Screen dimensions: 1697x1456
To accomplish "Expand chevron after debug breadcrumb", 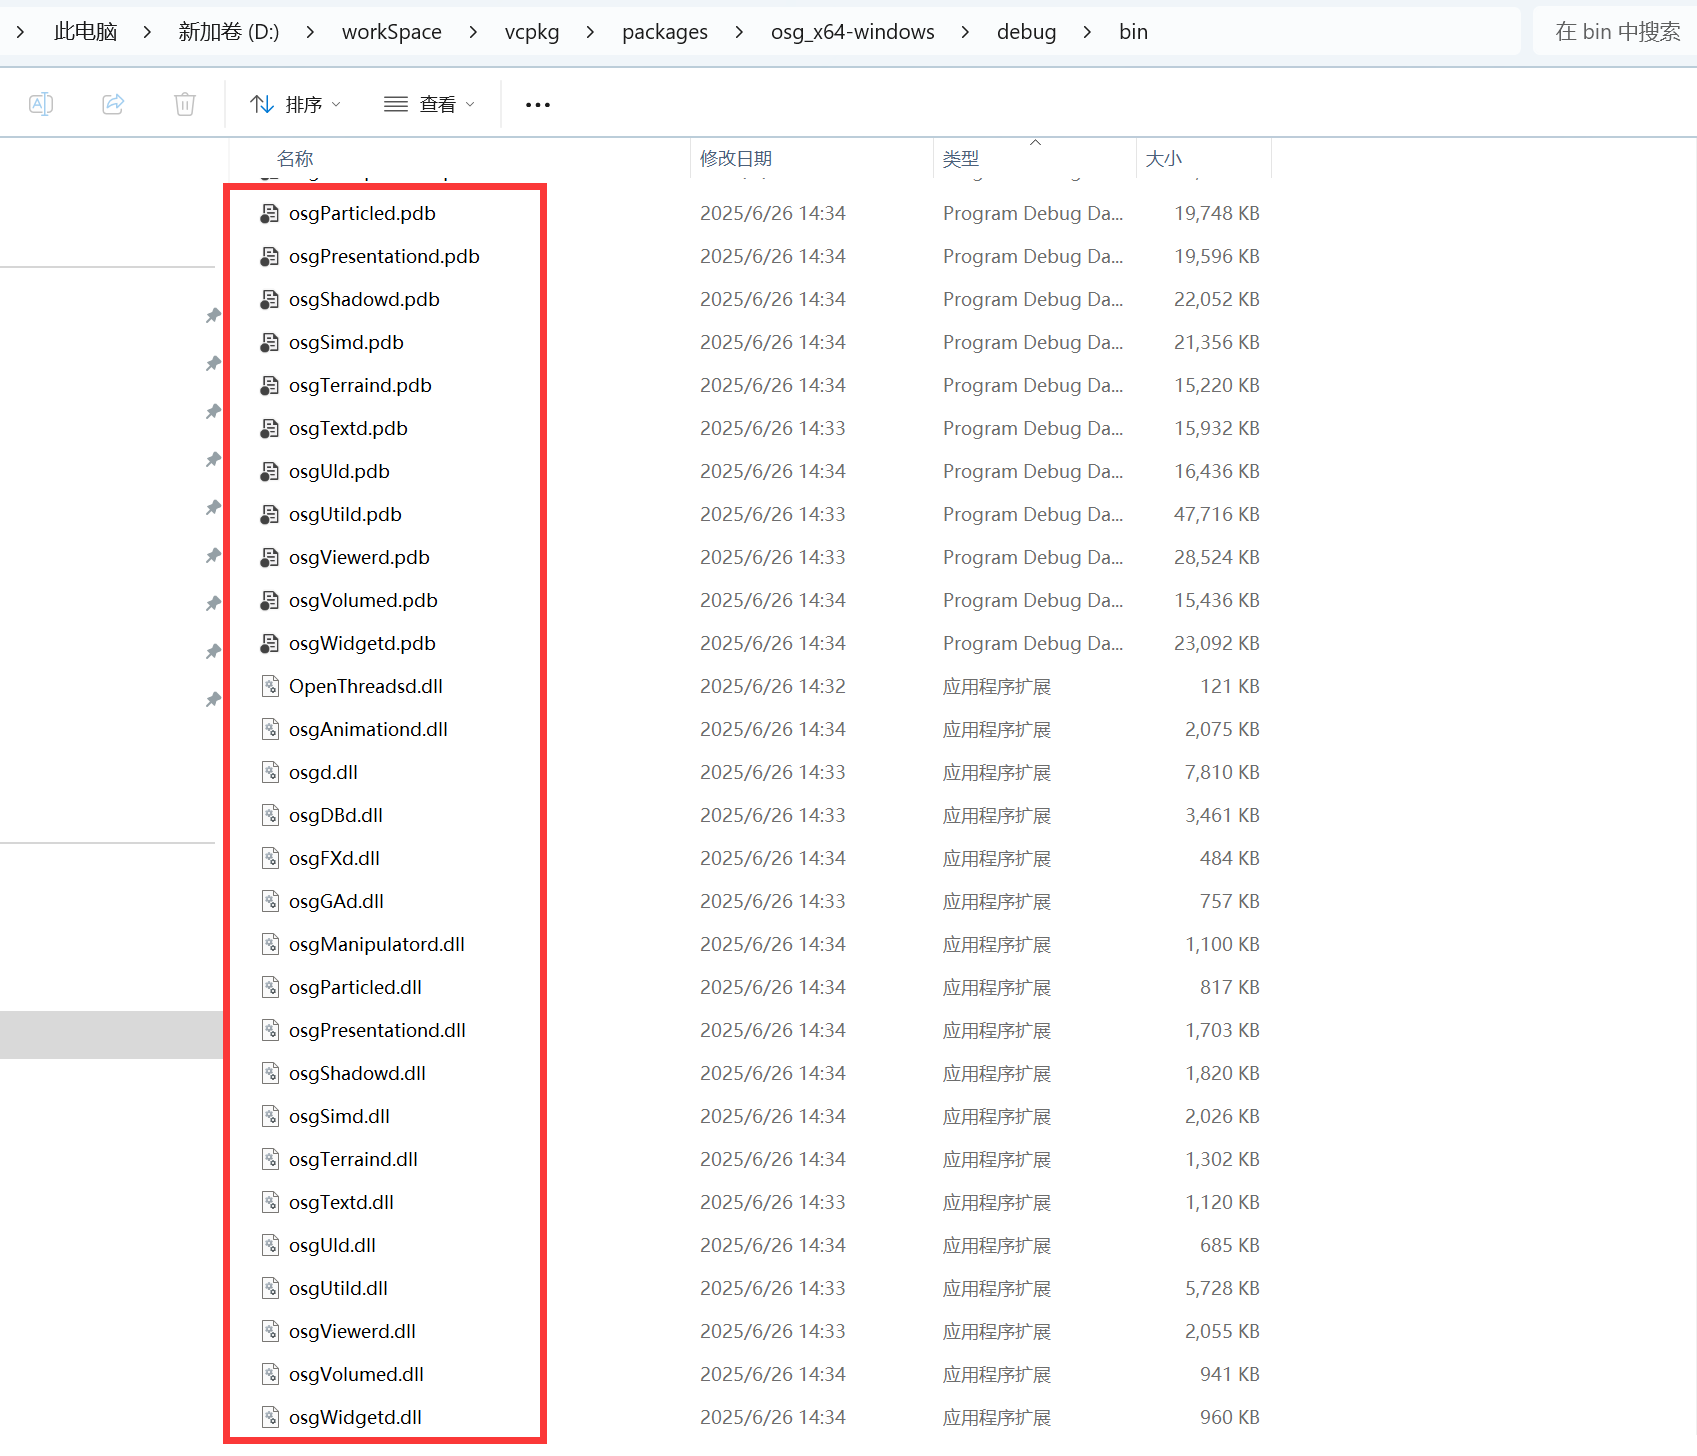I will pyautogui.click(x=1087, y=32).
